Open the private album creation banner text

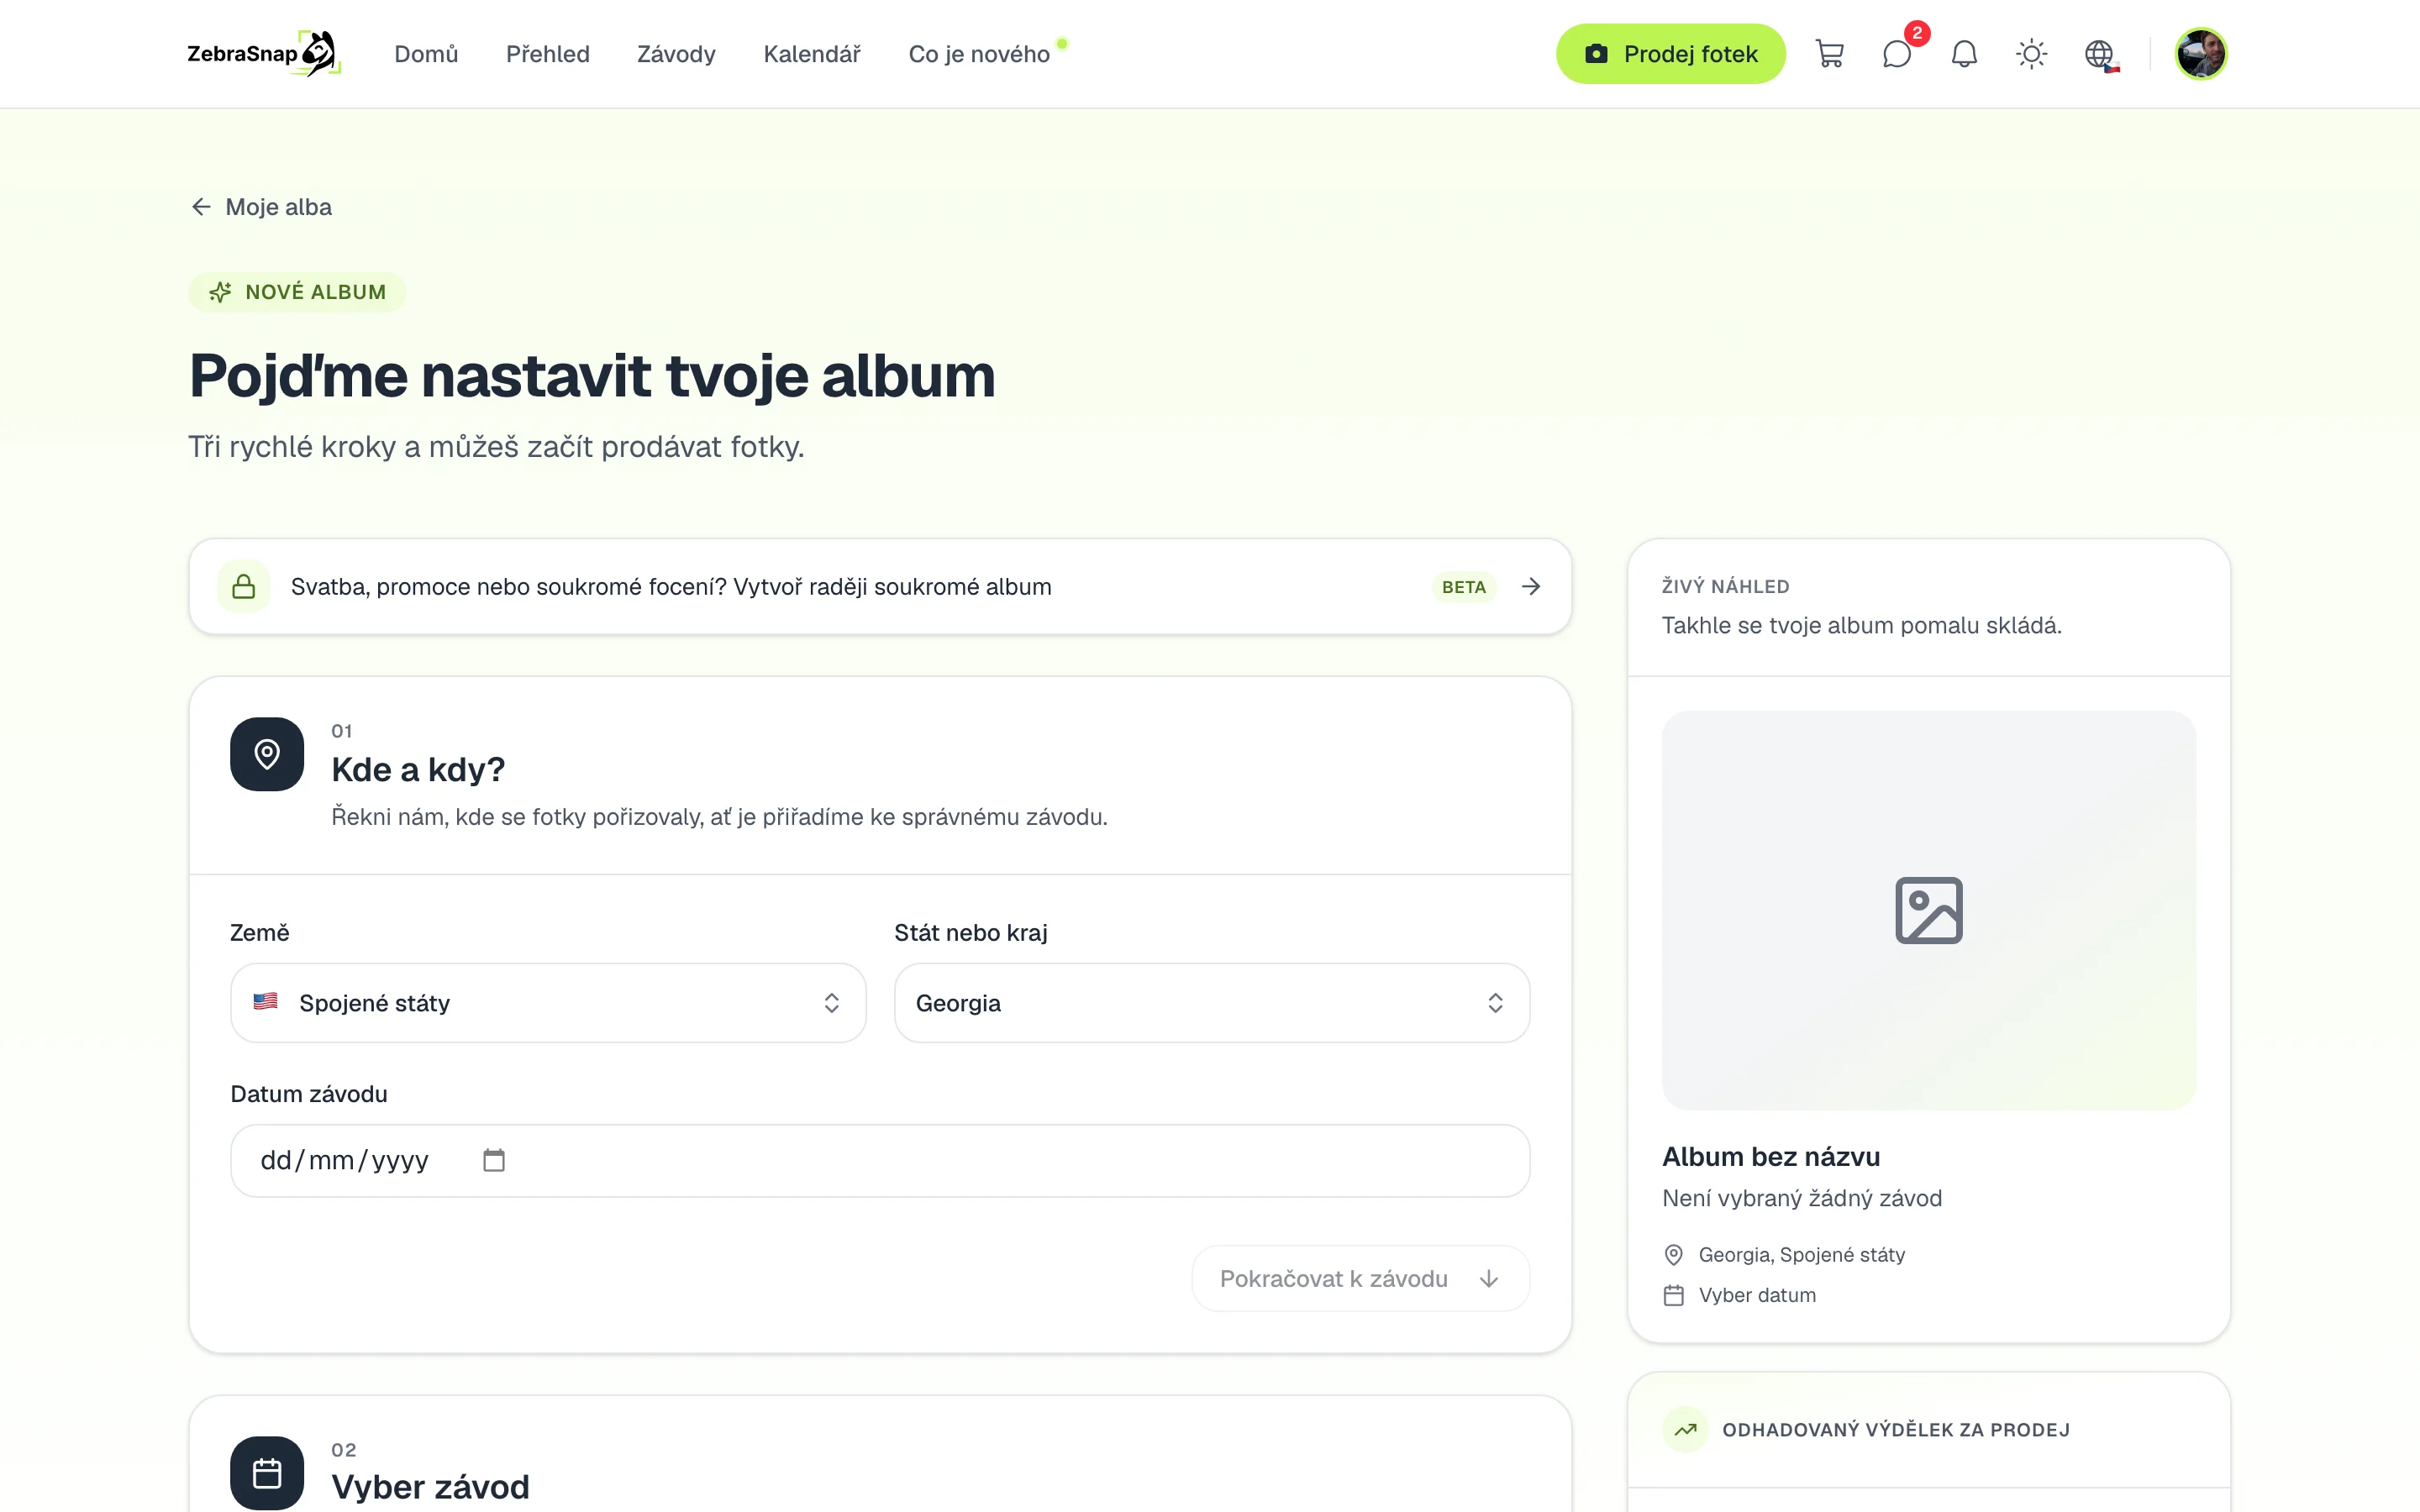point(671,586)
